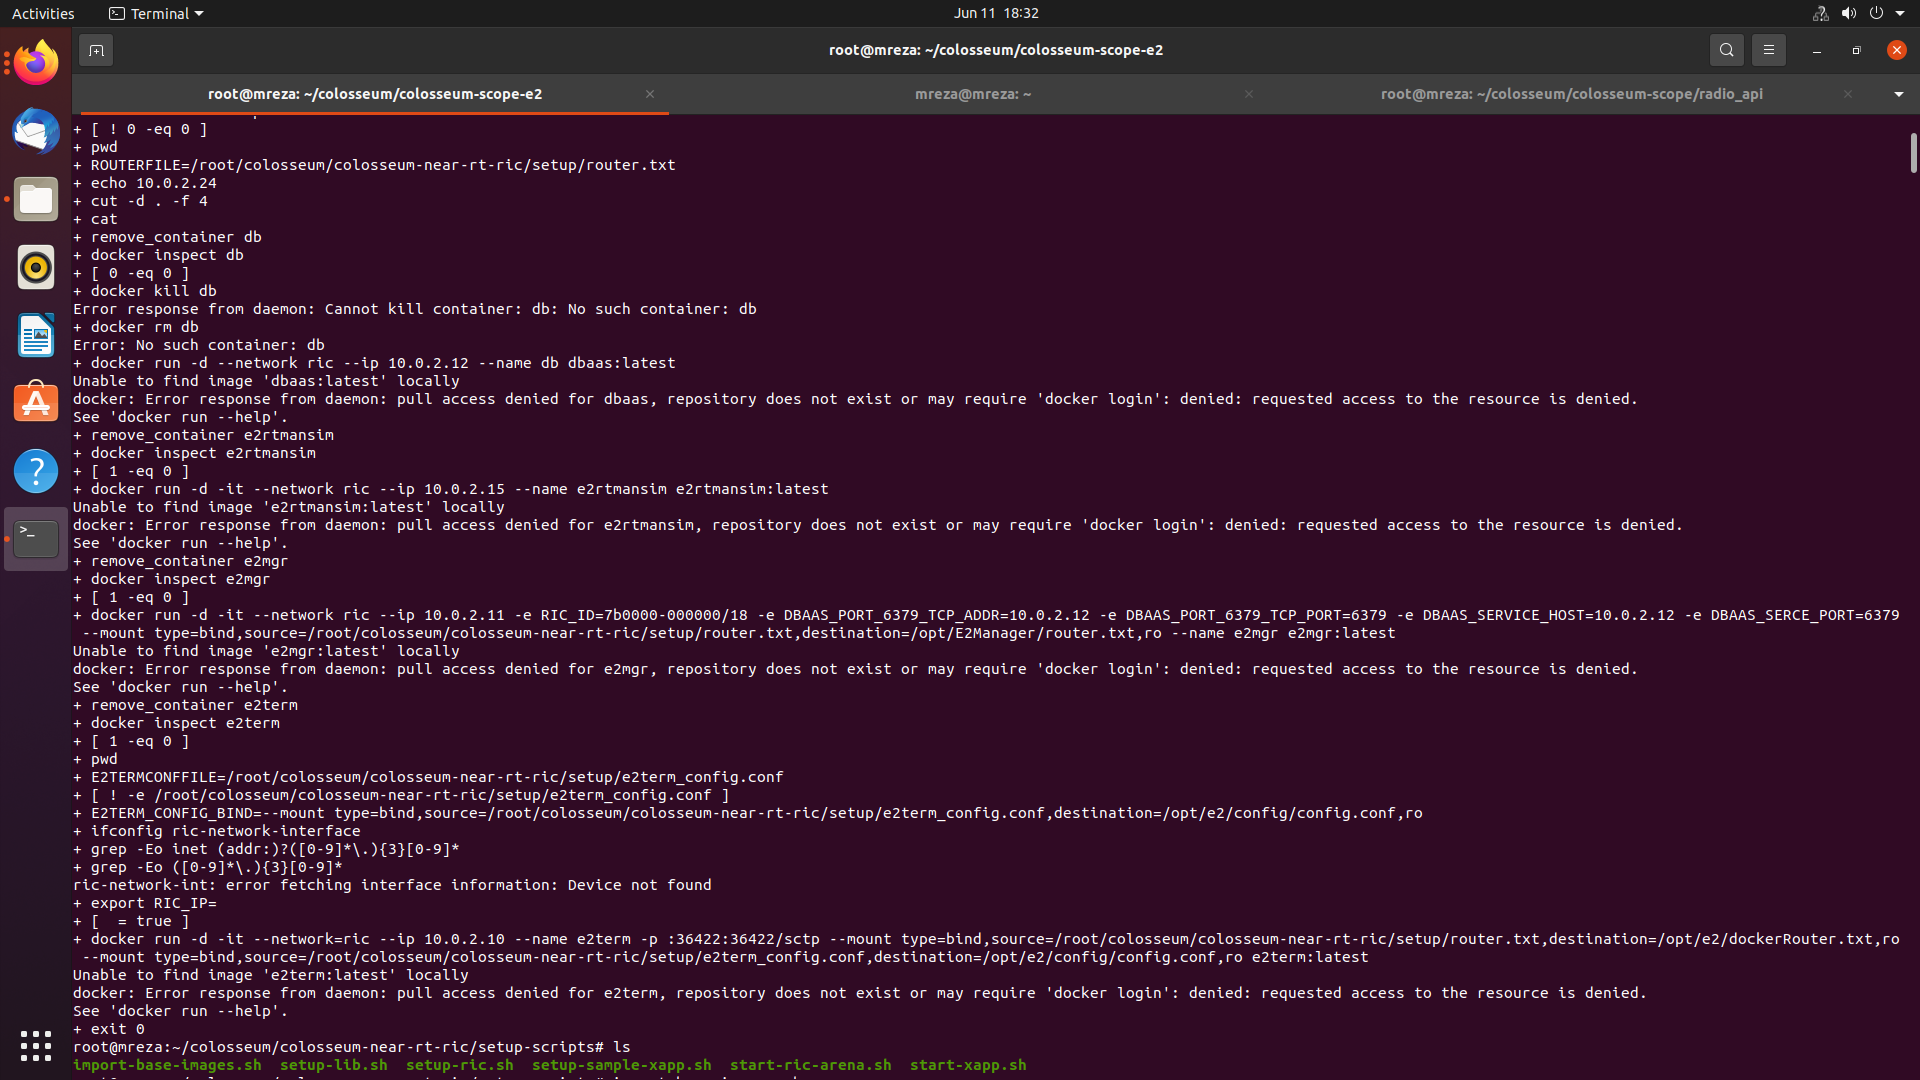Image resolution: width=1920 pixels, height=1080 pixels.
Task: Click the network status icon in the top bar
Action: (1818, 13)
